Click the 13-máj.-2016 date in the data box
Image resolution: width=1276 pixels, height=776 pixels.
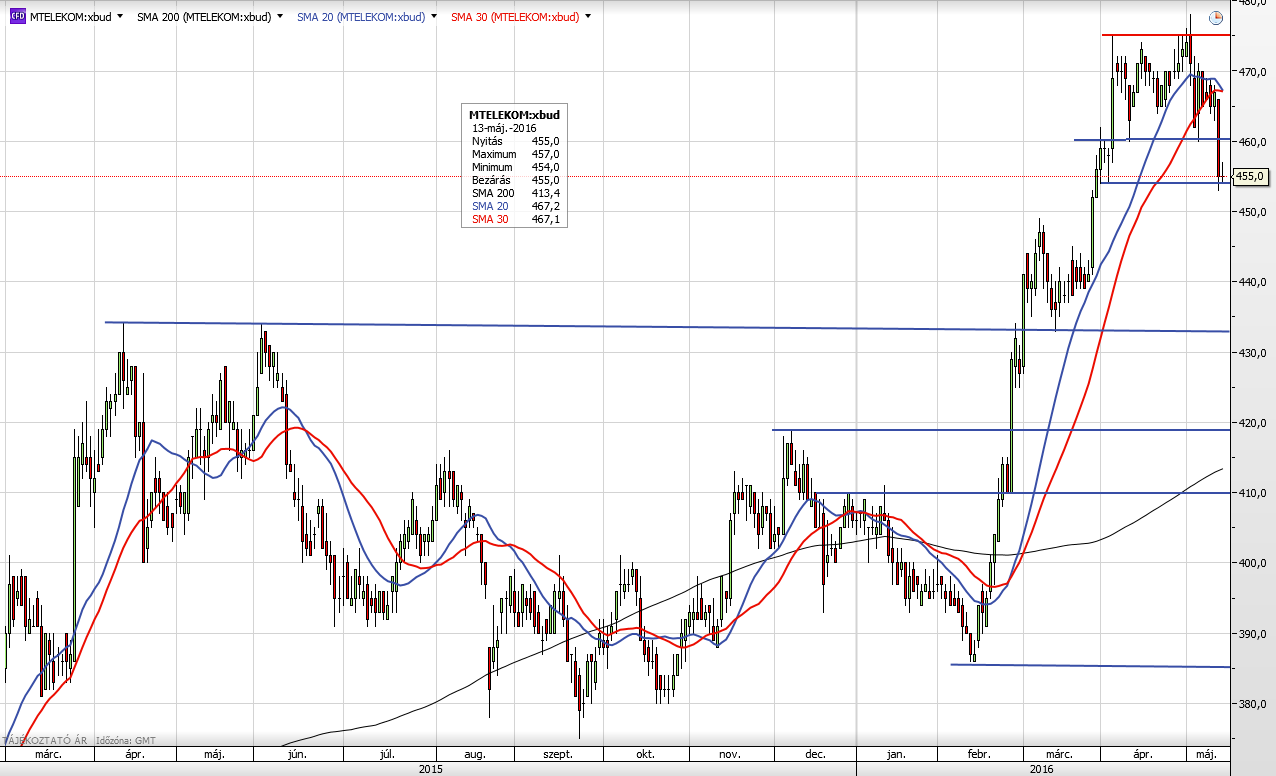[504, 128]
